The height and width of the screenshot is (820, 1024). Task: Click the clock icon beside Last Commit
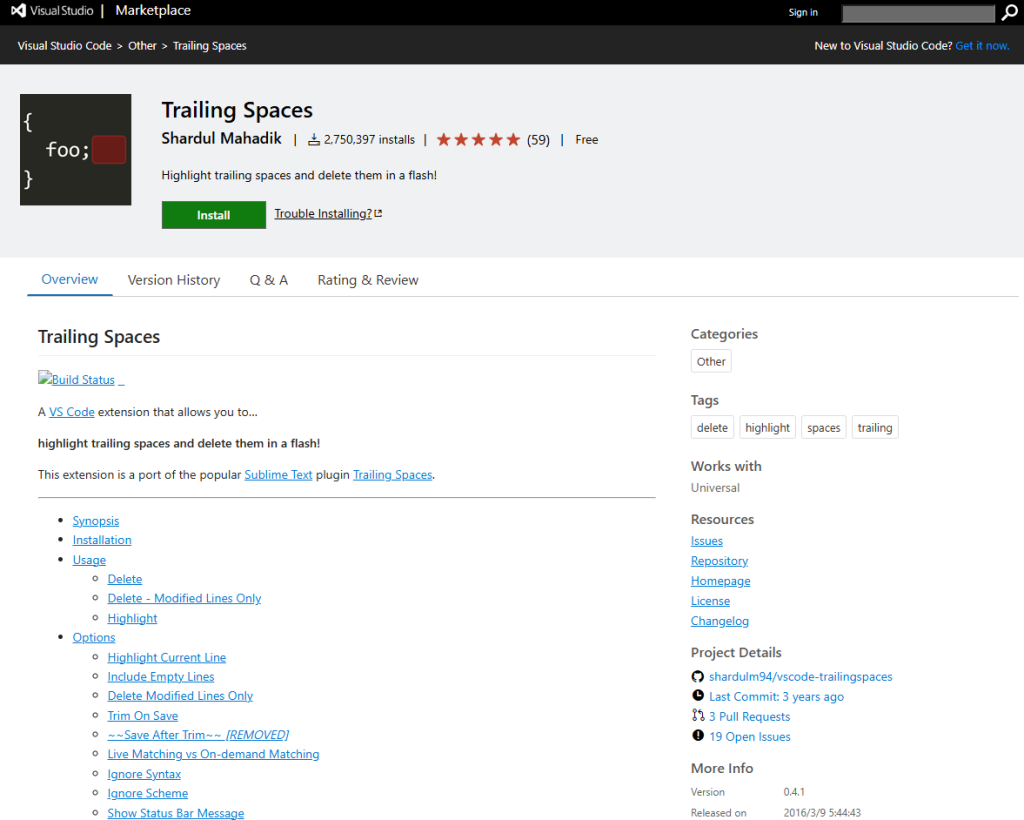[x=697, y=695]
